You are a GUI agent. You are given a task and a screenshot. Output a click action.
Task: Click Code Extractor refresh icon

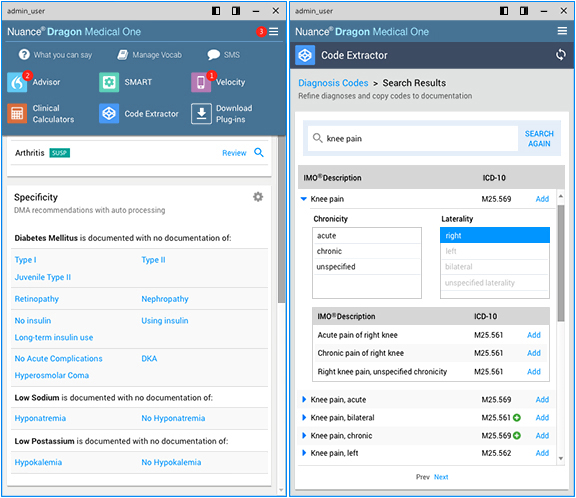561,55
